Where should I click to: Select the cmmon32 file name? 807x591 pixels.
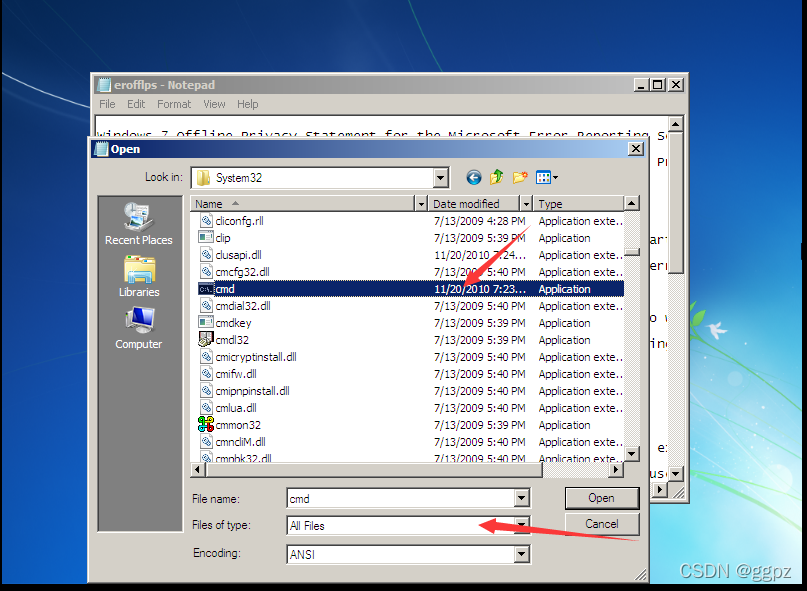[x=238, y=425]
